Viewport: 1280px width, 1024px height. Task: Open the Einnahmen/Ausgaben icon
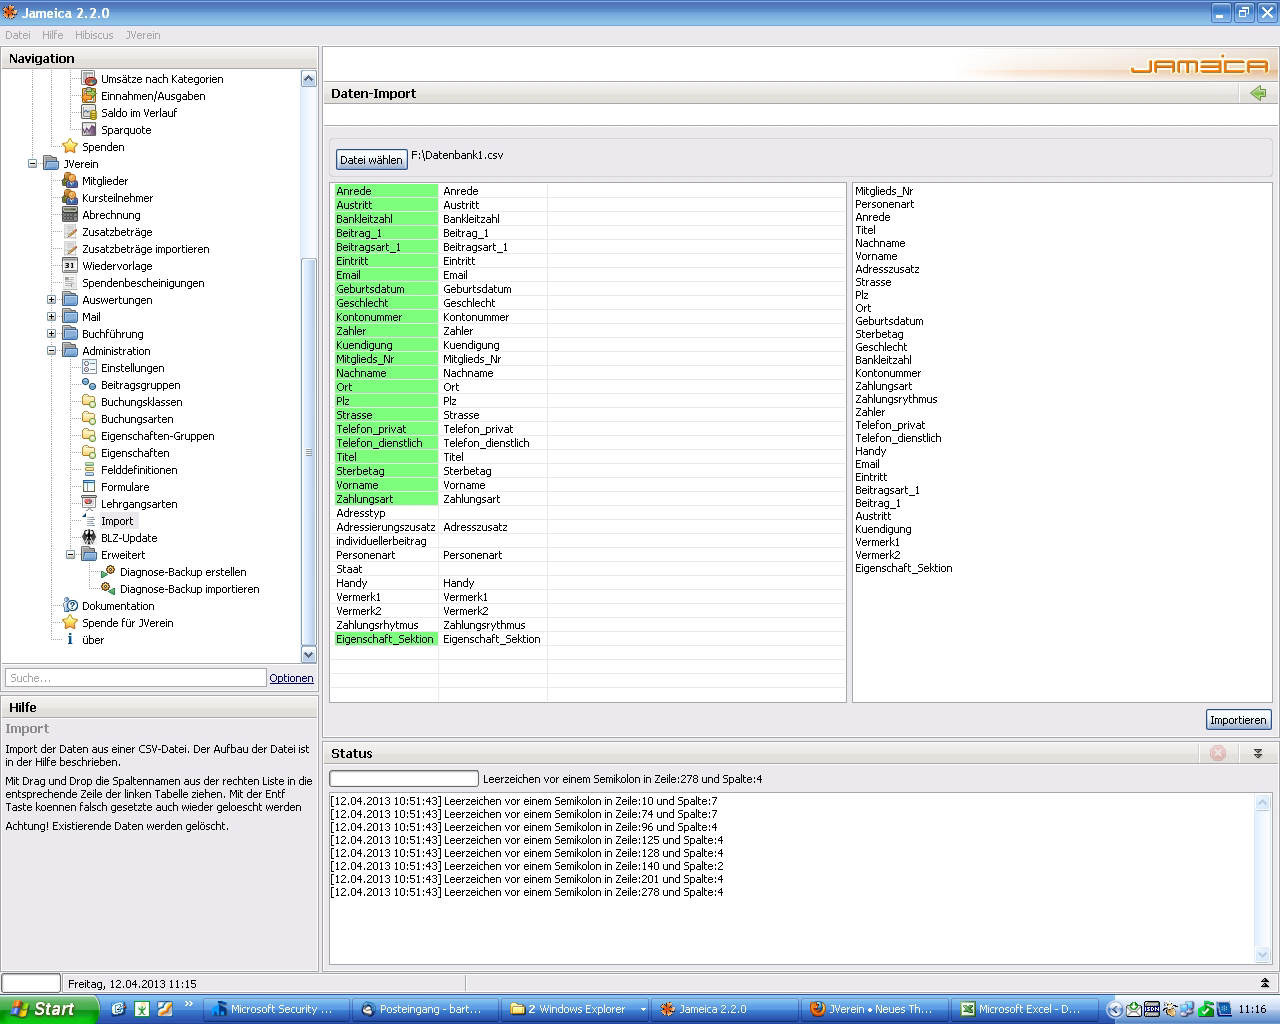coord(89,96)
